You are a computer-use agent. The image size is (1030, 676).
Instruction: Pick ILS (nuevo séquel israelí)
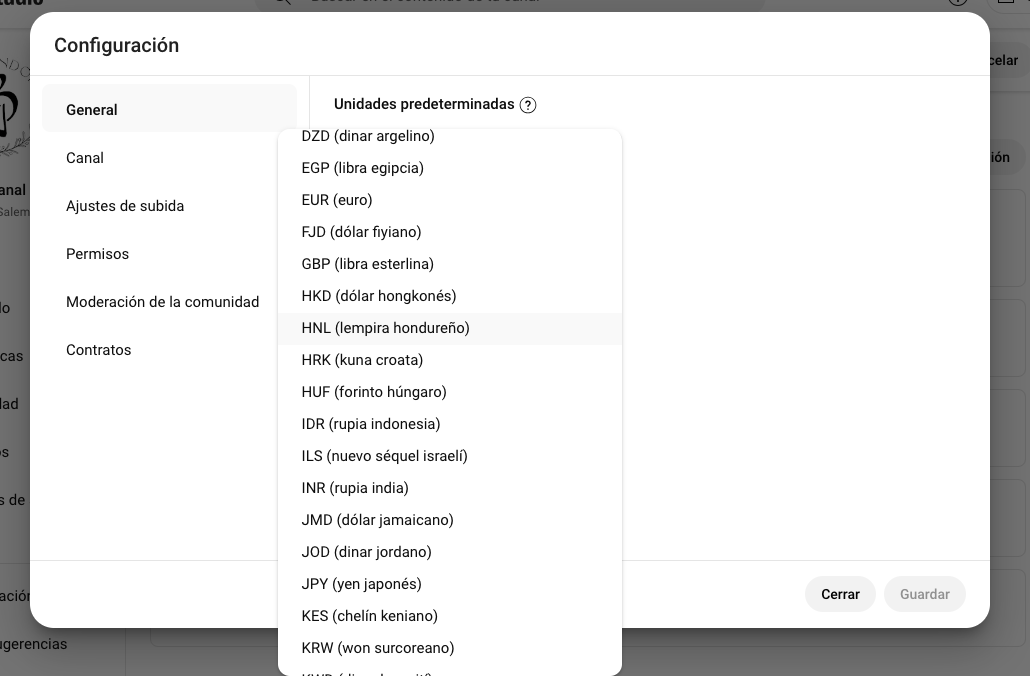pos(384,456)
